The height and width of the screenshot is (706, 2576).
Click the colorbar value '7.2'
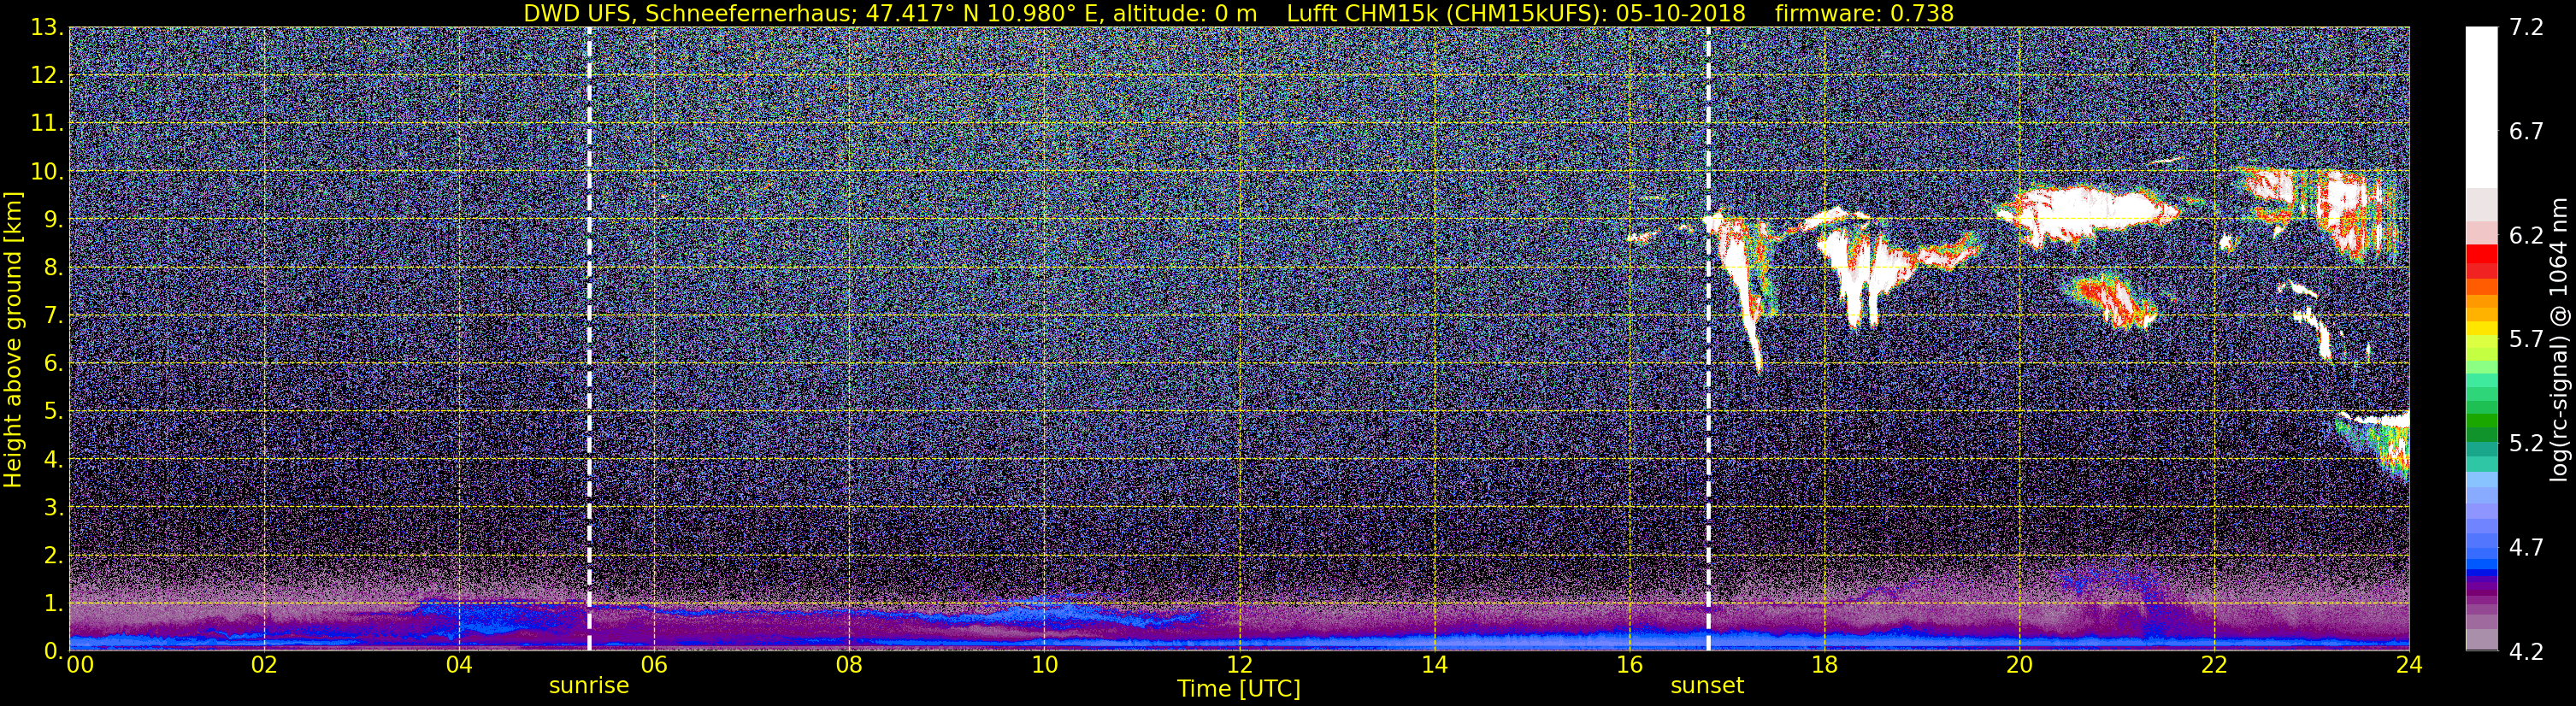tap(2526, 28)
